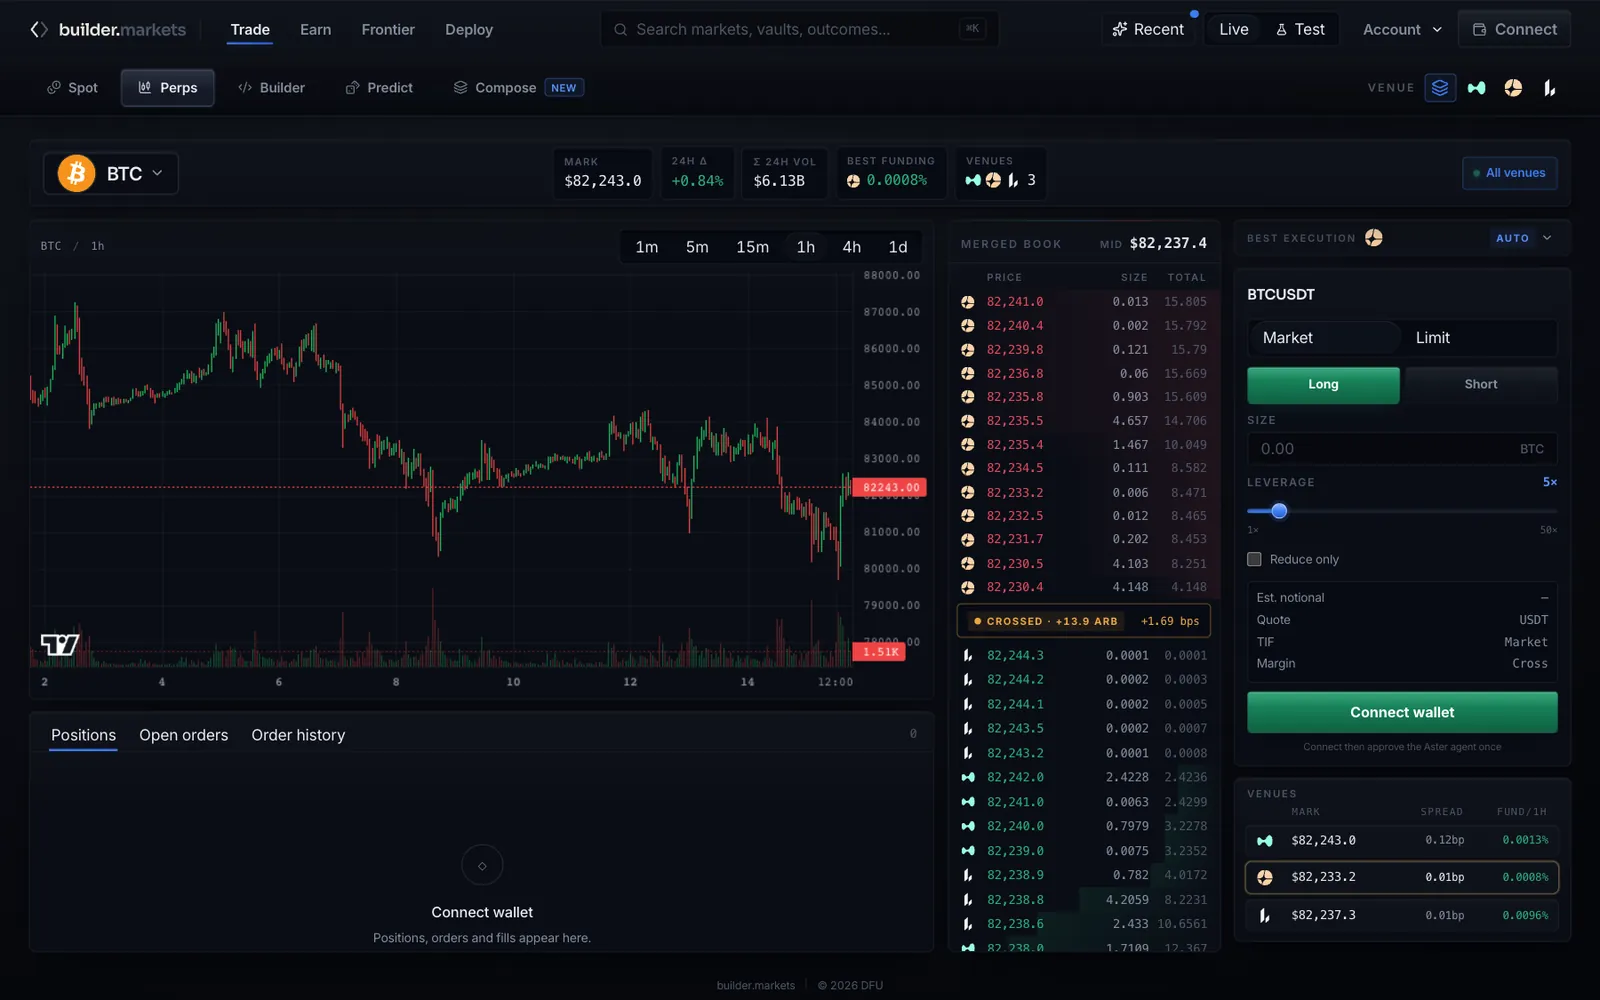Click the TradingView logo on the chart
1600x1000 pixels.
(60, 645)
